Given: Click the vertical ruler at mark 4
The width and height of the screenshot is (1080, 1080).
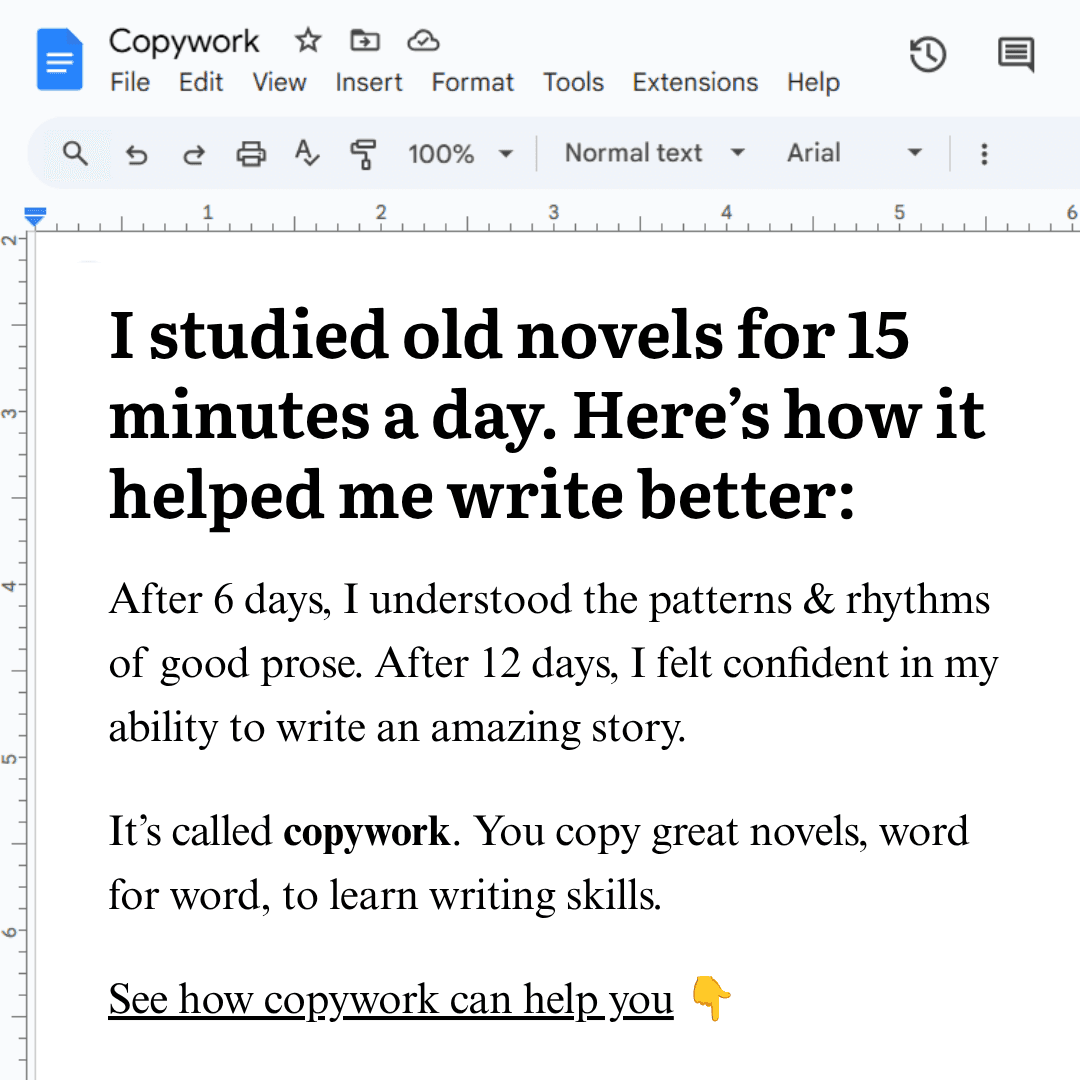Looking at the screenshot, I should [9, 585].
